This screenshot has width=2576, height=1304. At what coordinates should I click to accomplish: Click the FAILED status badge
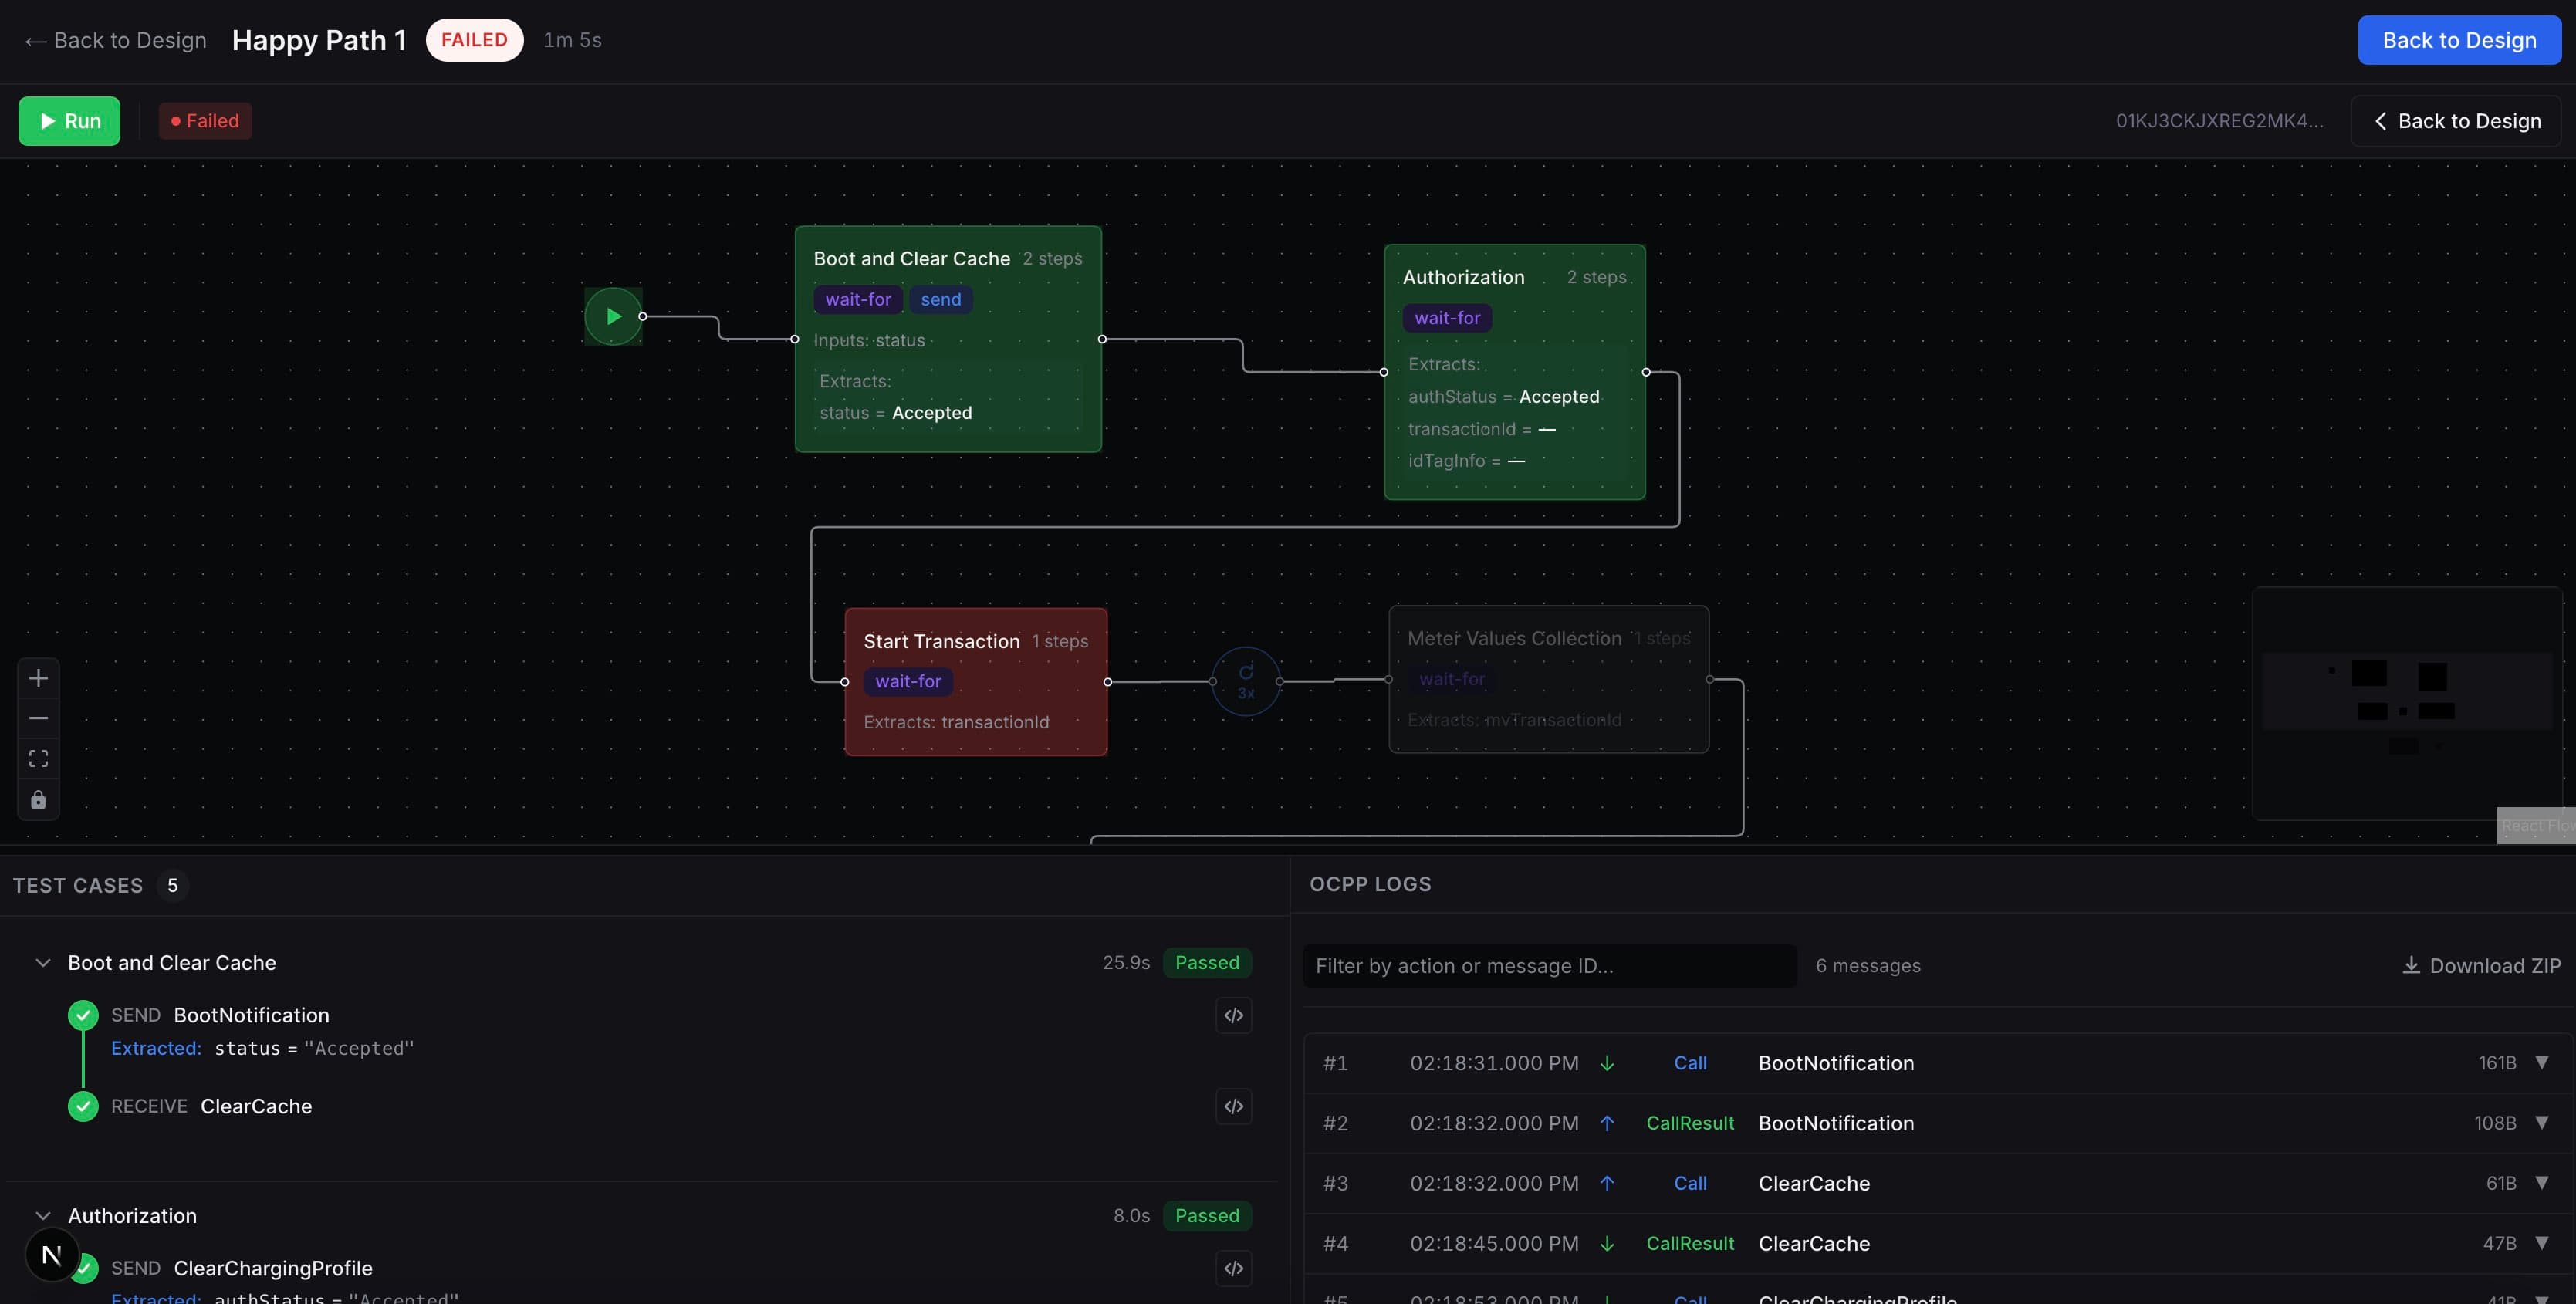click(474, 40)
